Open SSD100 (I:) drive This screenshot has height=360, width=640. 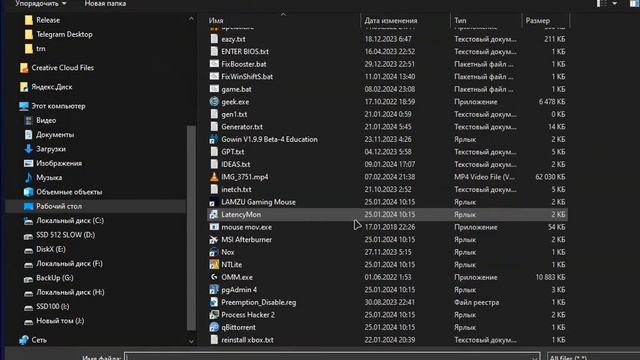tap(47, 307)
